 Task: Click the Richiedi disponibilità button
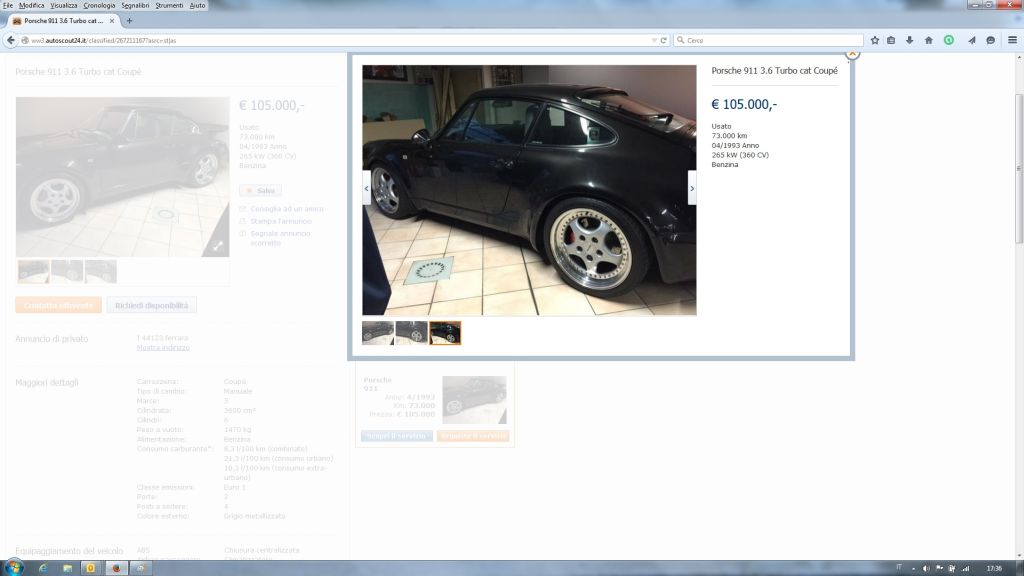(x=152, y=305)
